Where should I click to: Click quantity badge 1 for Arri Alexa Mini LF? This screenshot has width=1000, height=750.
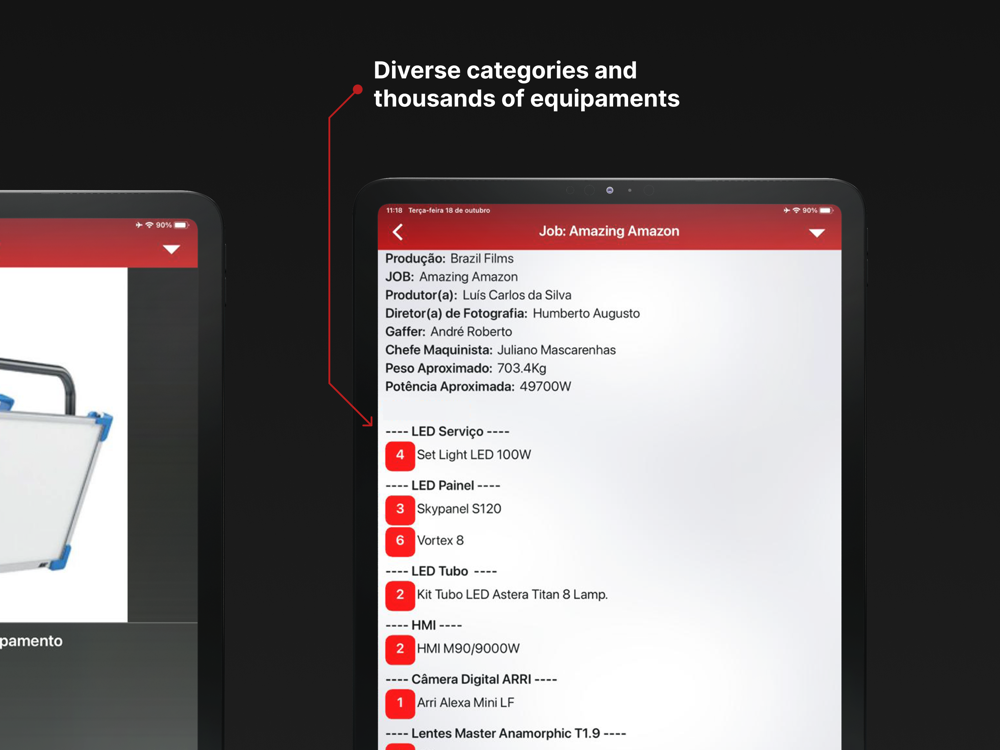[x=400, y=703]
